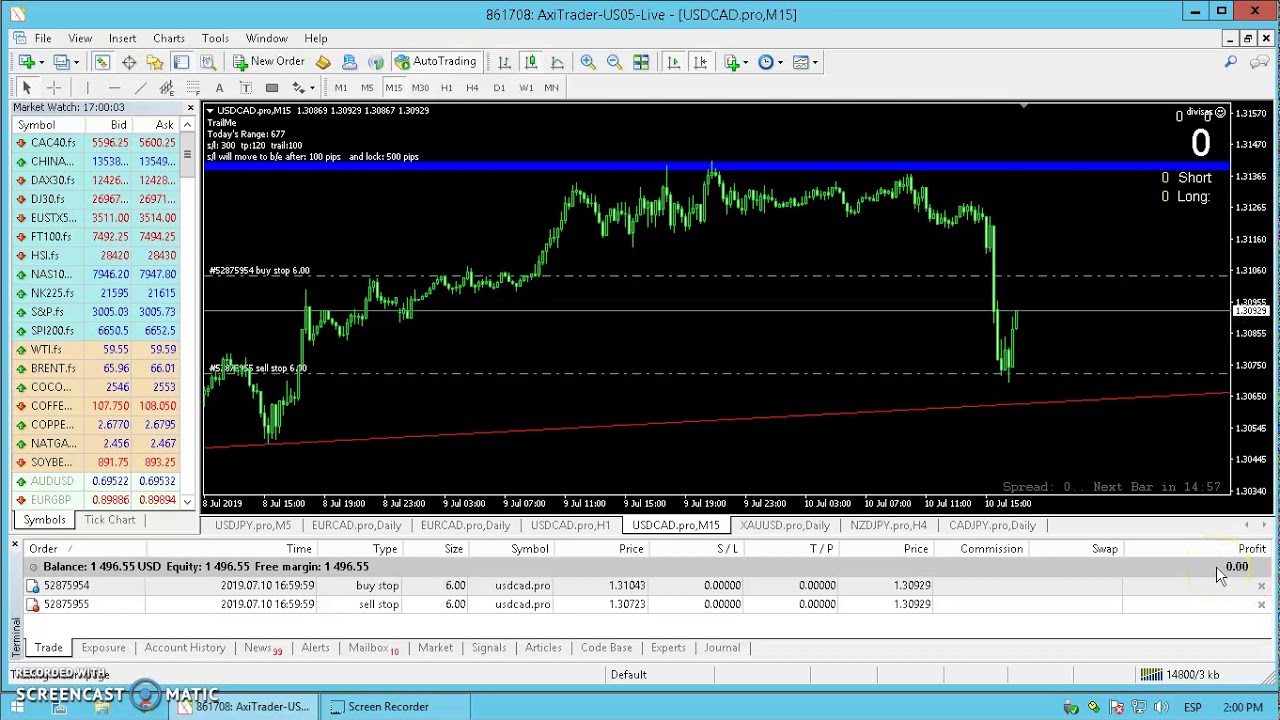Select the Text Label tool

coord(245,88)
